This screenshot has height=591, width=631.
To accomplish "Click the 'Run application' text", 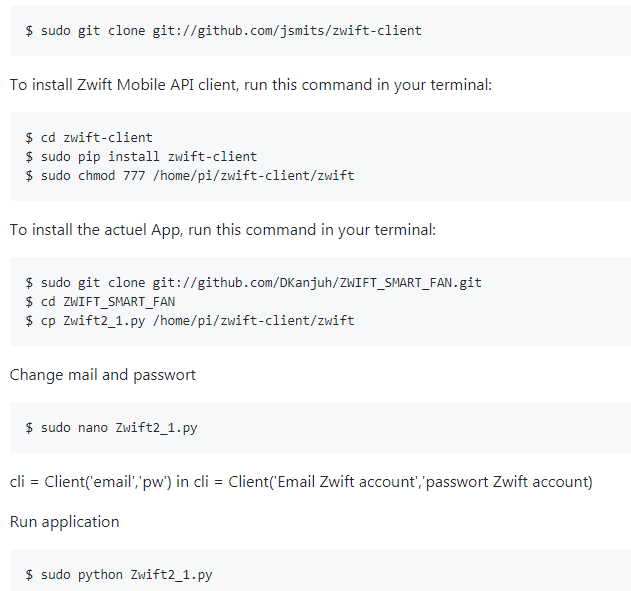I will click(64, 522).
